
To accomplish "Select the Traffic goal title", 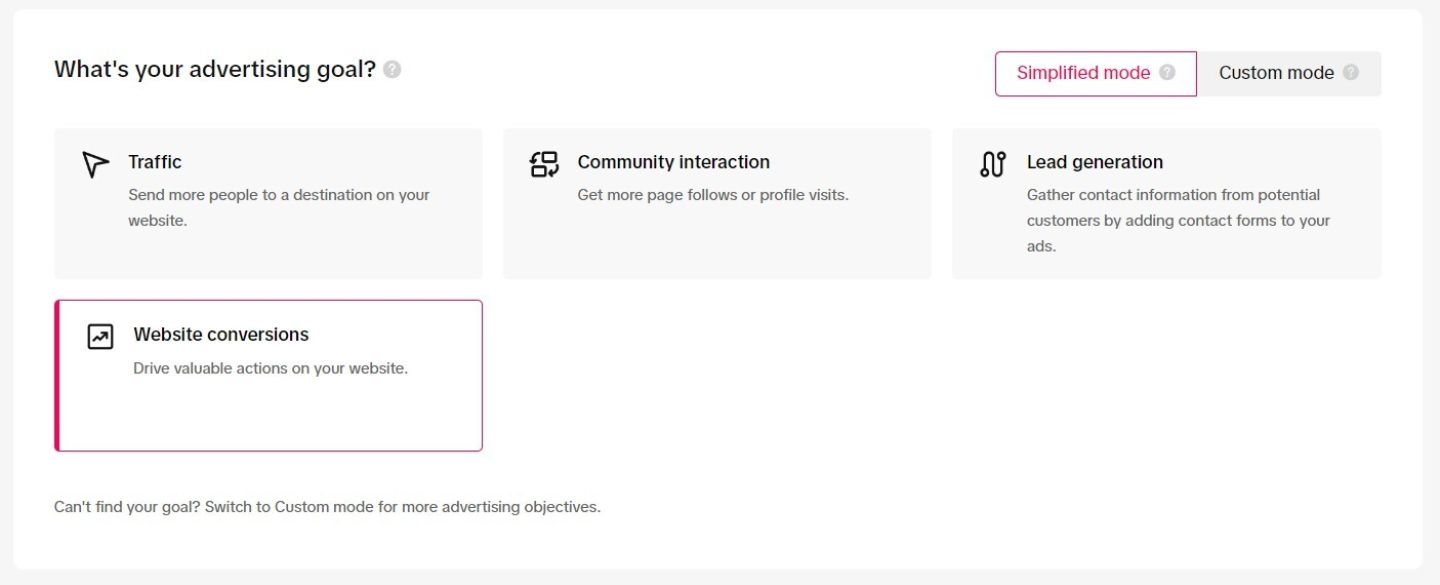I will (x=155, y=162).
